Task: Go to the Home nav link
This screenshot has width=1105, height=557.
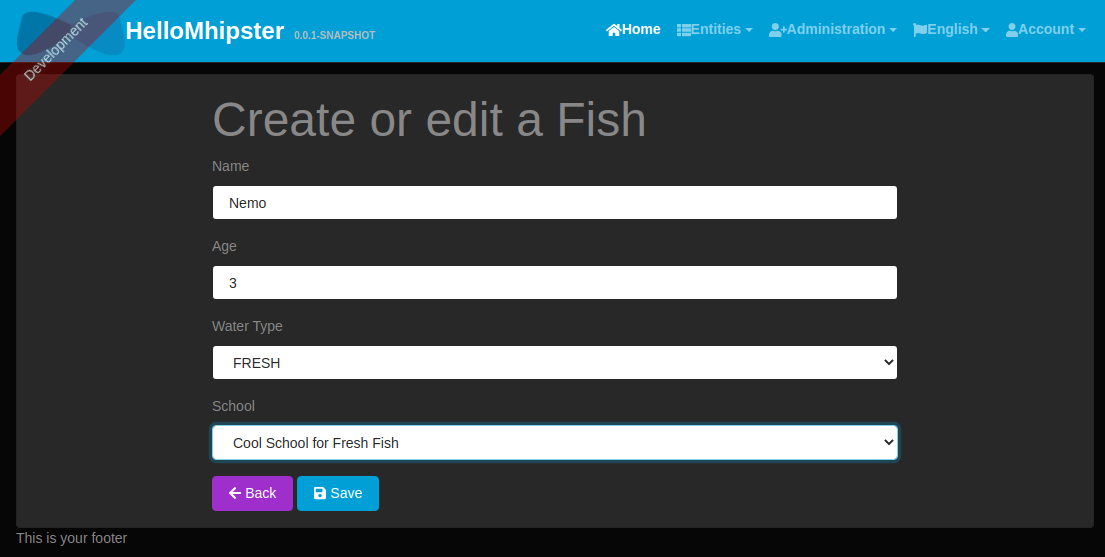Action: click(x=634, y=30)
